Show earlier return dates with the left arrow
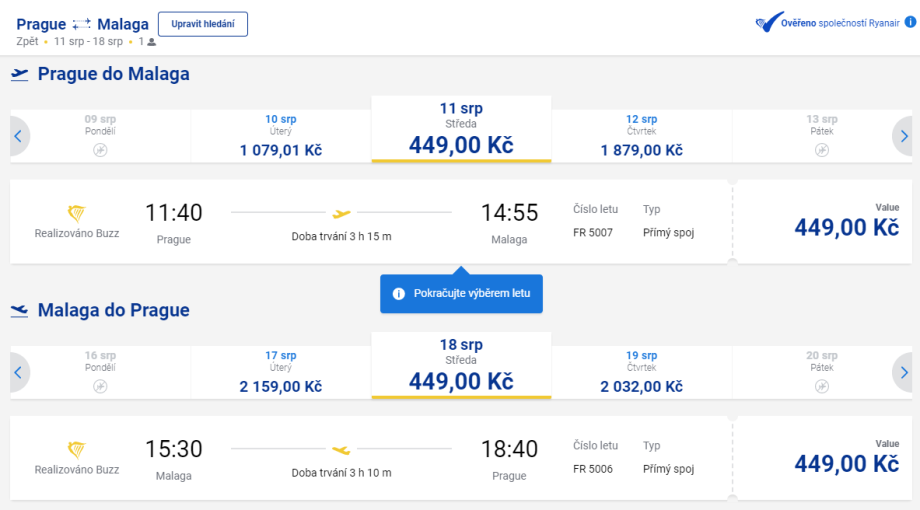The width and height of the screenshot is (920, 510). [x=18, y=372]
